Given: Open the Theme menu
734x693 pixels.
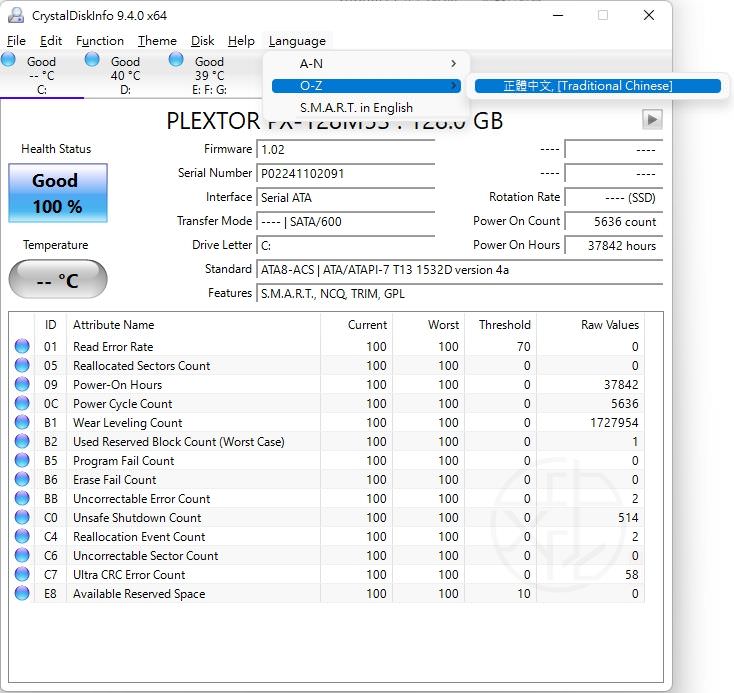Looking at the screenshot, I should pos(157,41).
